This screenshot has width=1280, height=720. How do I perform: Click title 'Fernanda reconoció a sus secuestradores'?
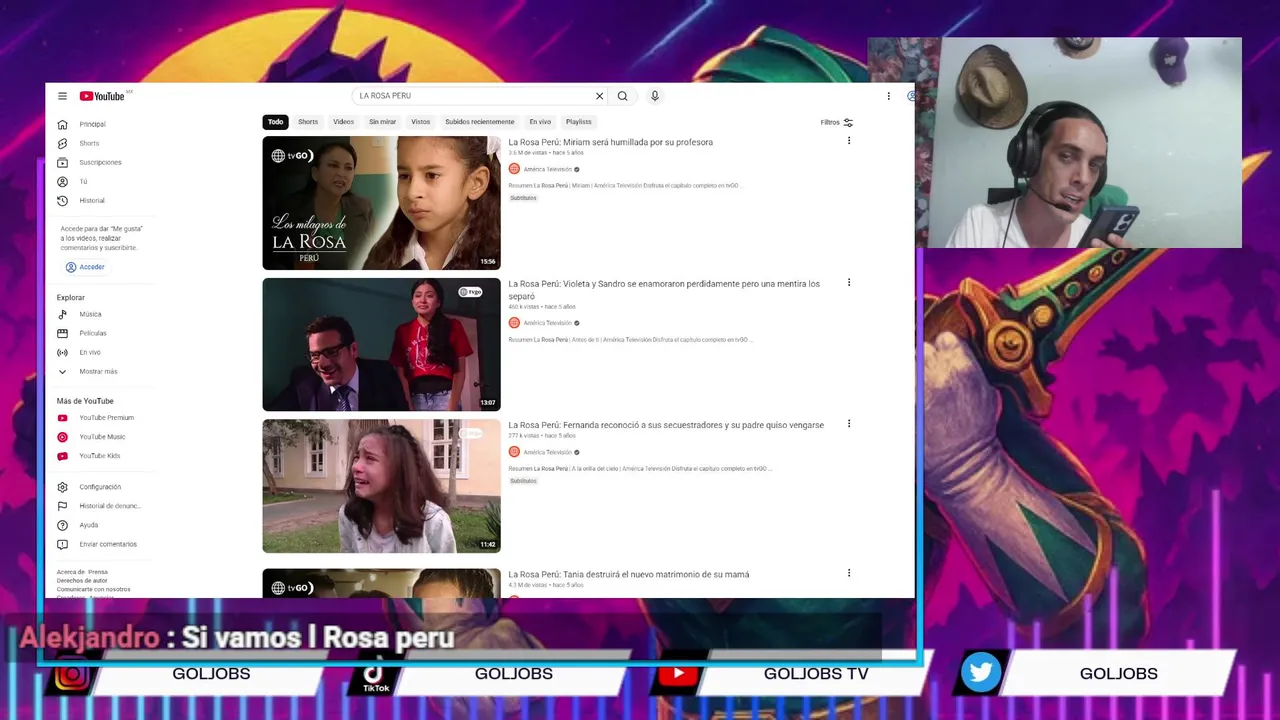tap(666, 425)
